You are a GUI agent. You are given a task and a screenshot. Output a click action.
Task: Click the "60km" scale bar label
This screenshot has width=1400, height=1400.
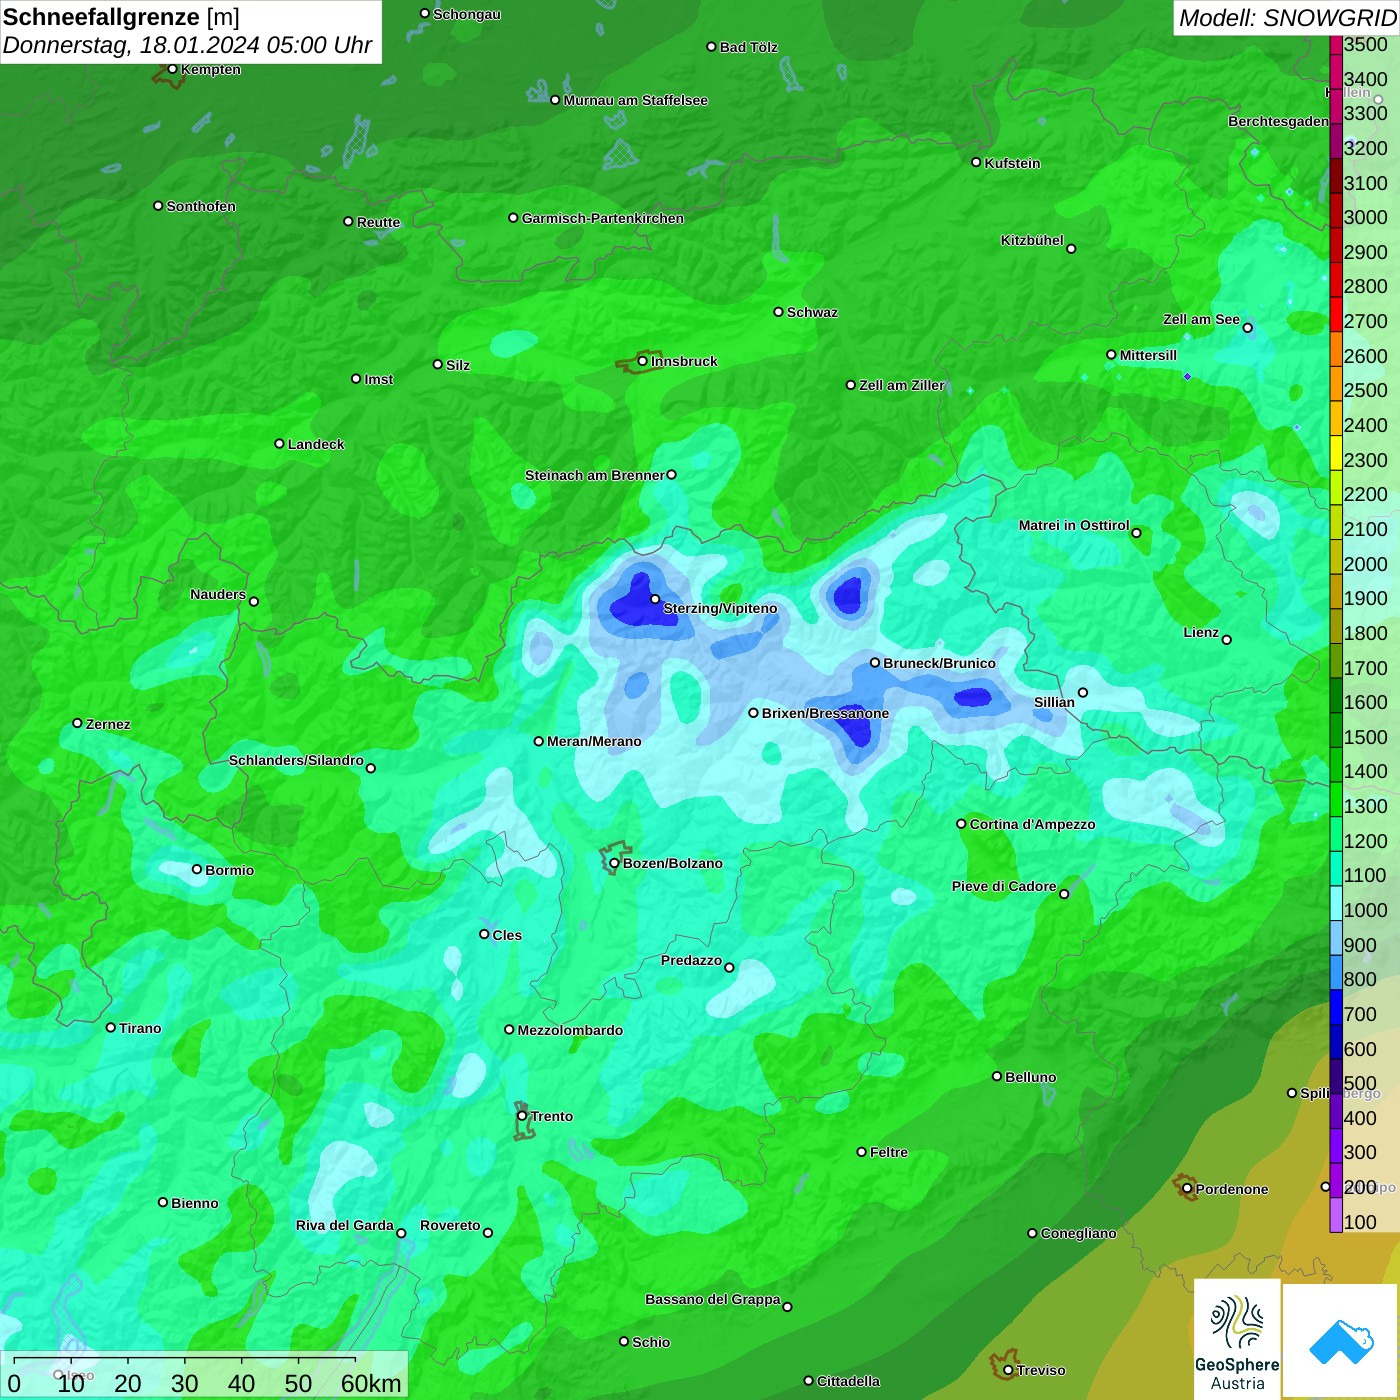371,1383
